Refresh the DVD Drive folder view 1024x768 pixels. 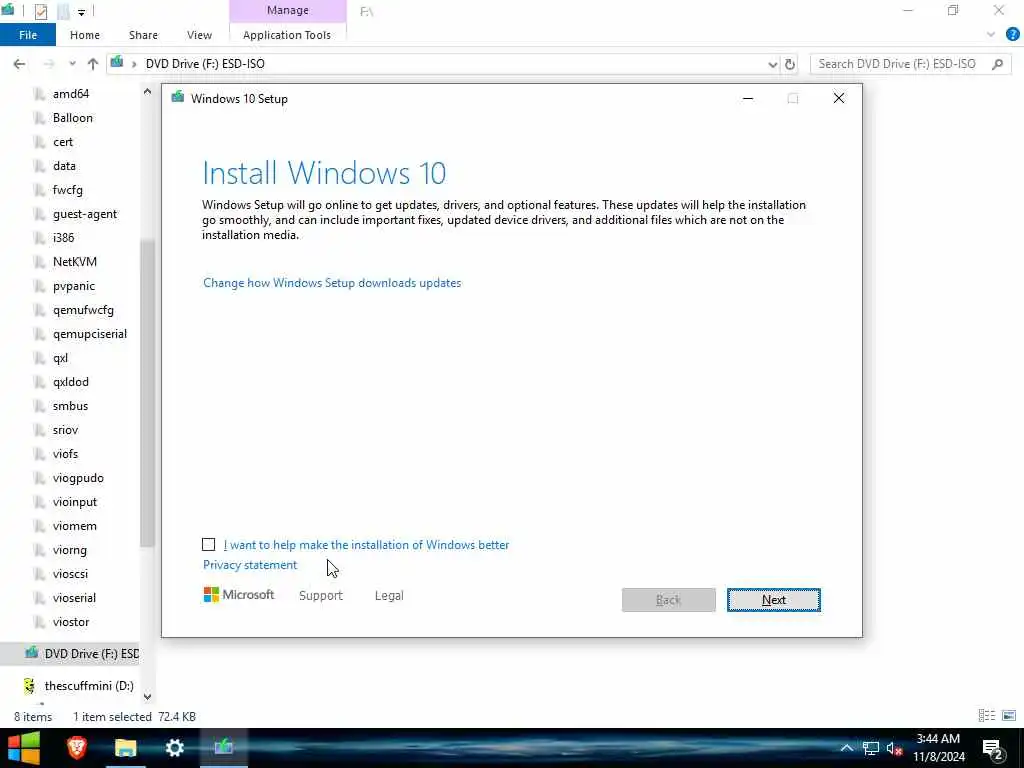[x=790, y=64]
